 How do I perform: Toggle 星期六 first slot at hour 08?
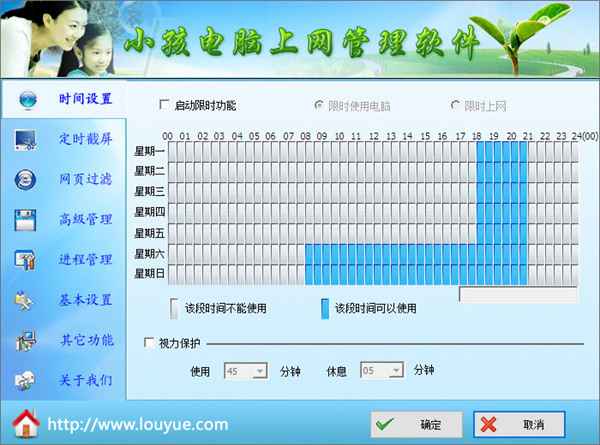click(x=309, y=254)
